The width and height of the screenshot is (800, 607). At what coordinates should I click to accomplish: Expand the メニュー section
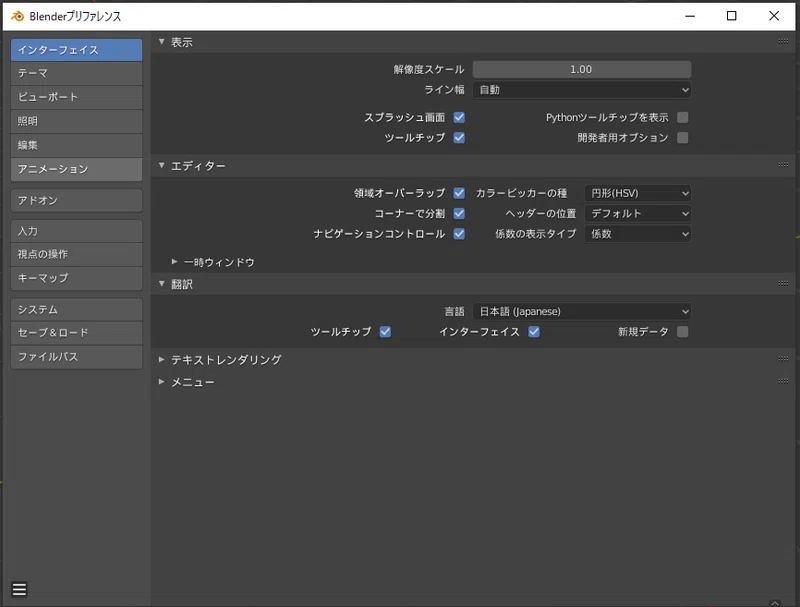(x=162, y=382)
